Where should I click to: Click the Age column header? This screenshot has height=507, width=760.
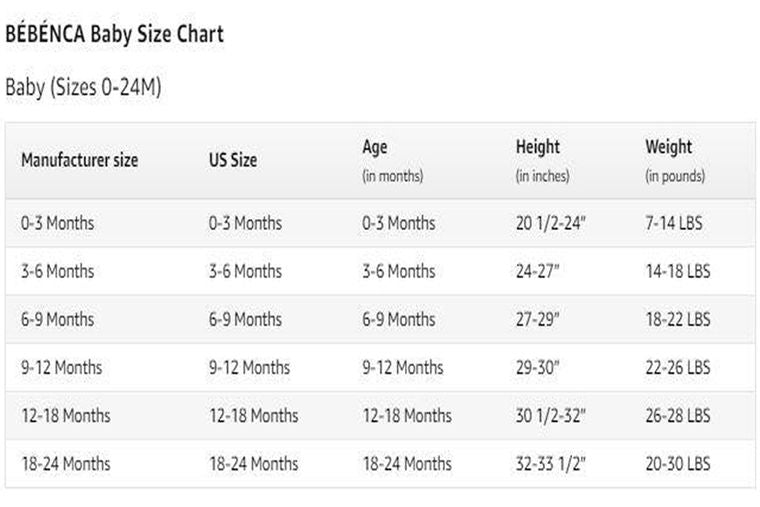[x=374, y=147]
